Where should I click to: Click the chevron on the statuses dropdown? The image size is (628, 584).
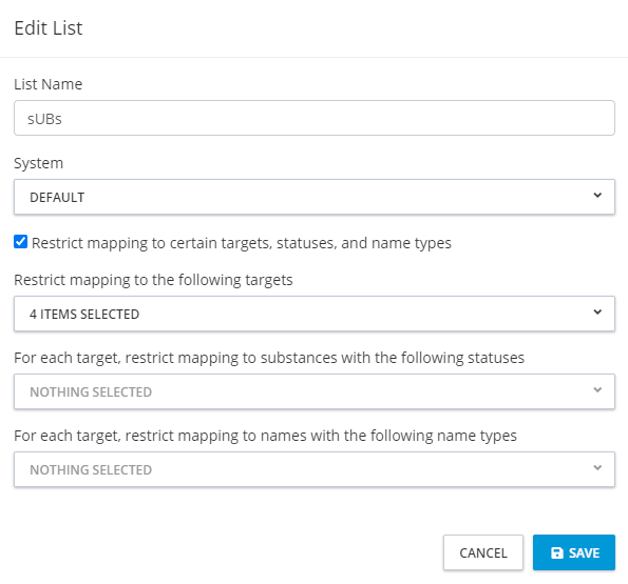coord(597,391)
